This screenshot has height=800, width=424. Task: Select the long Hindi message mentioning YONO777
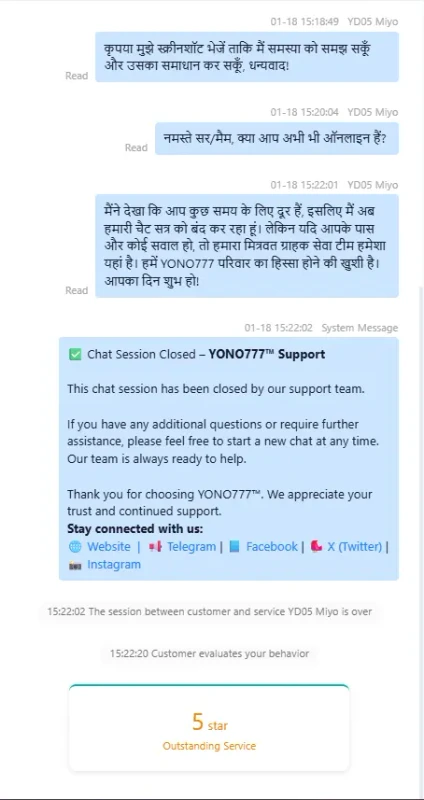pos(247,245)
